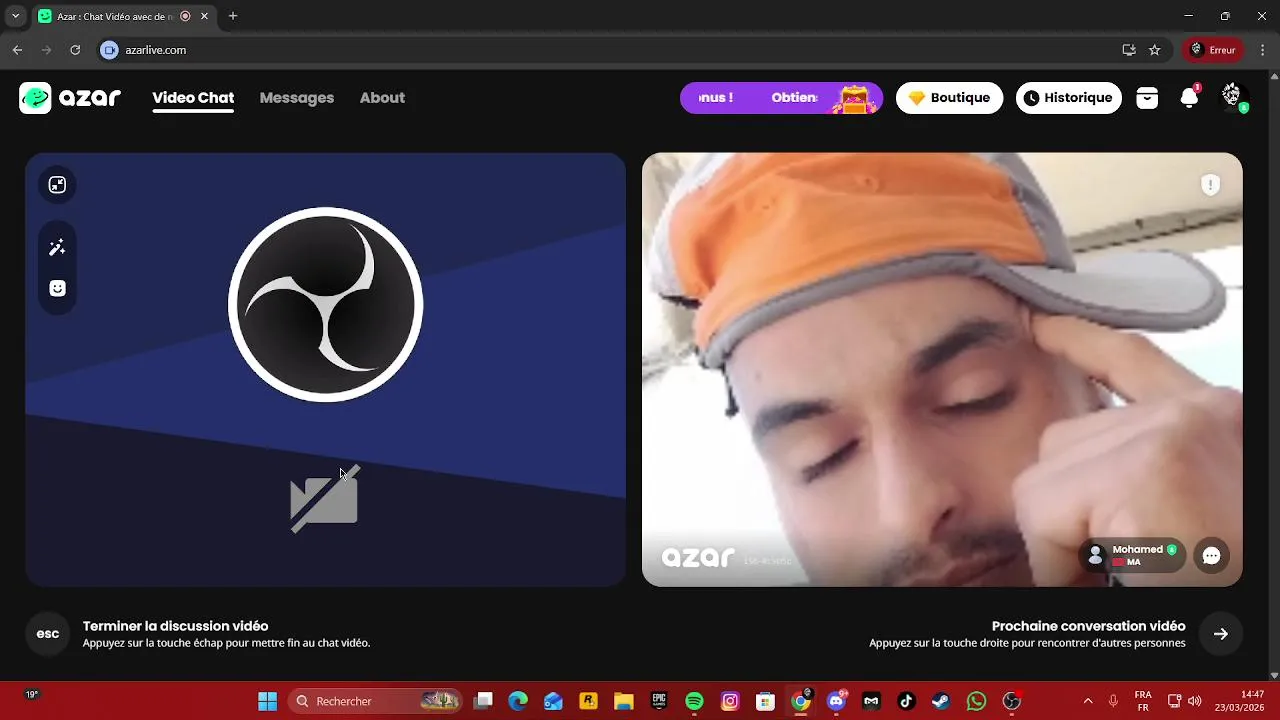This screenshot has width=1280, height=720.
Task: Open the Boutique shop
Action: 949,98
